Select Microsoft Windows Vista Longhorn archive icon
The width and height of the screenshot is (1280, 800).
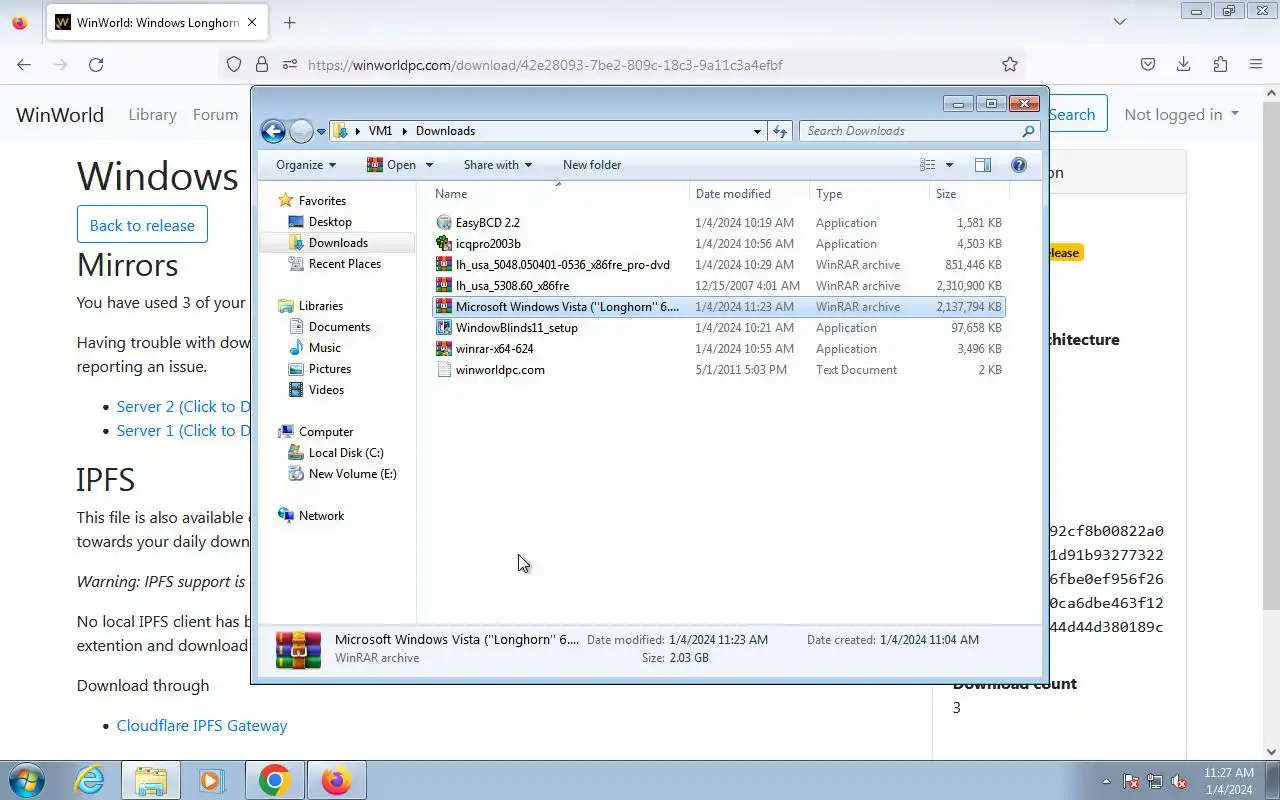tap(444, 307)
